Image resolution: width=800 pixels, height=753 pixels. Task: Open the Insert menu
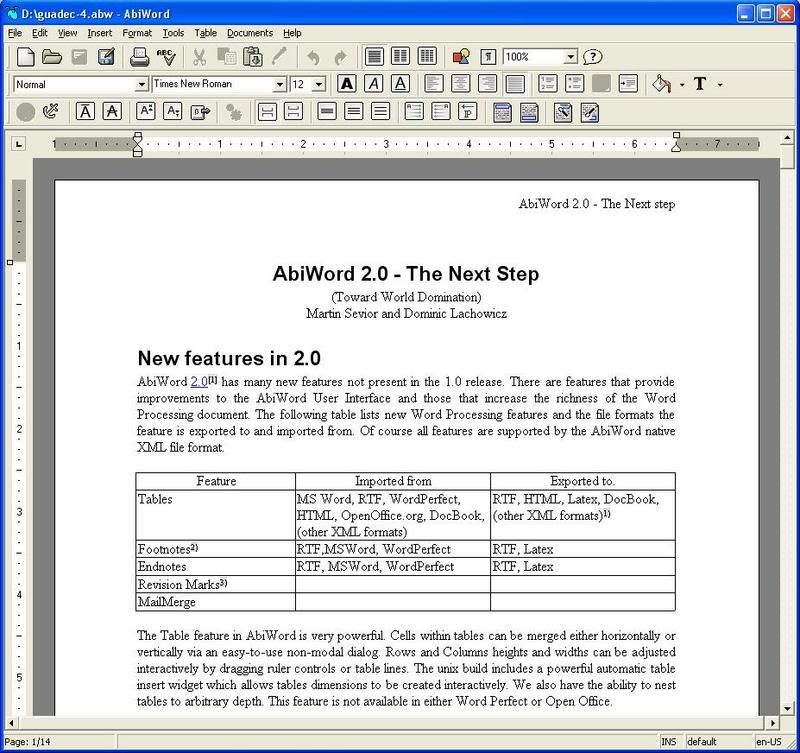[x=99, y=33]
